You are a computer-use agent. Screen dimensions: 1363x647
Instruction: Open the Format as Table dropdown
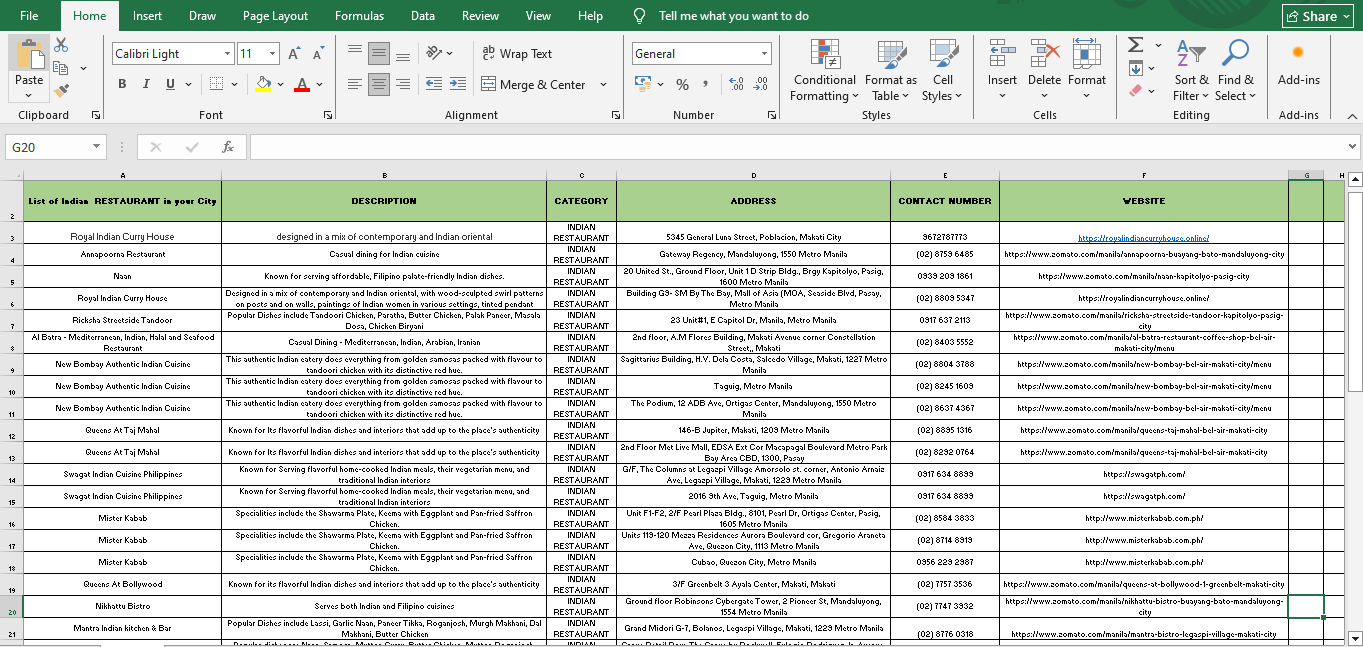890,70
